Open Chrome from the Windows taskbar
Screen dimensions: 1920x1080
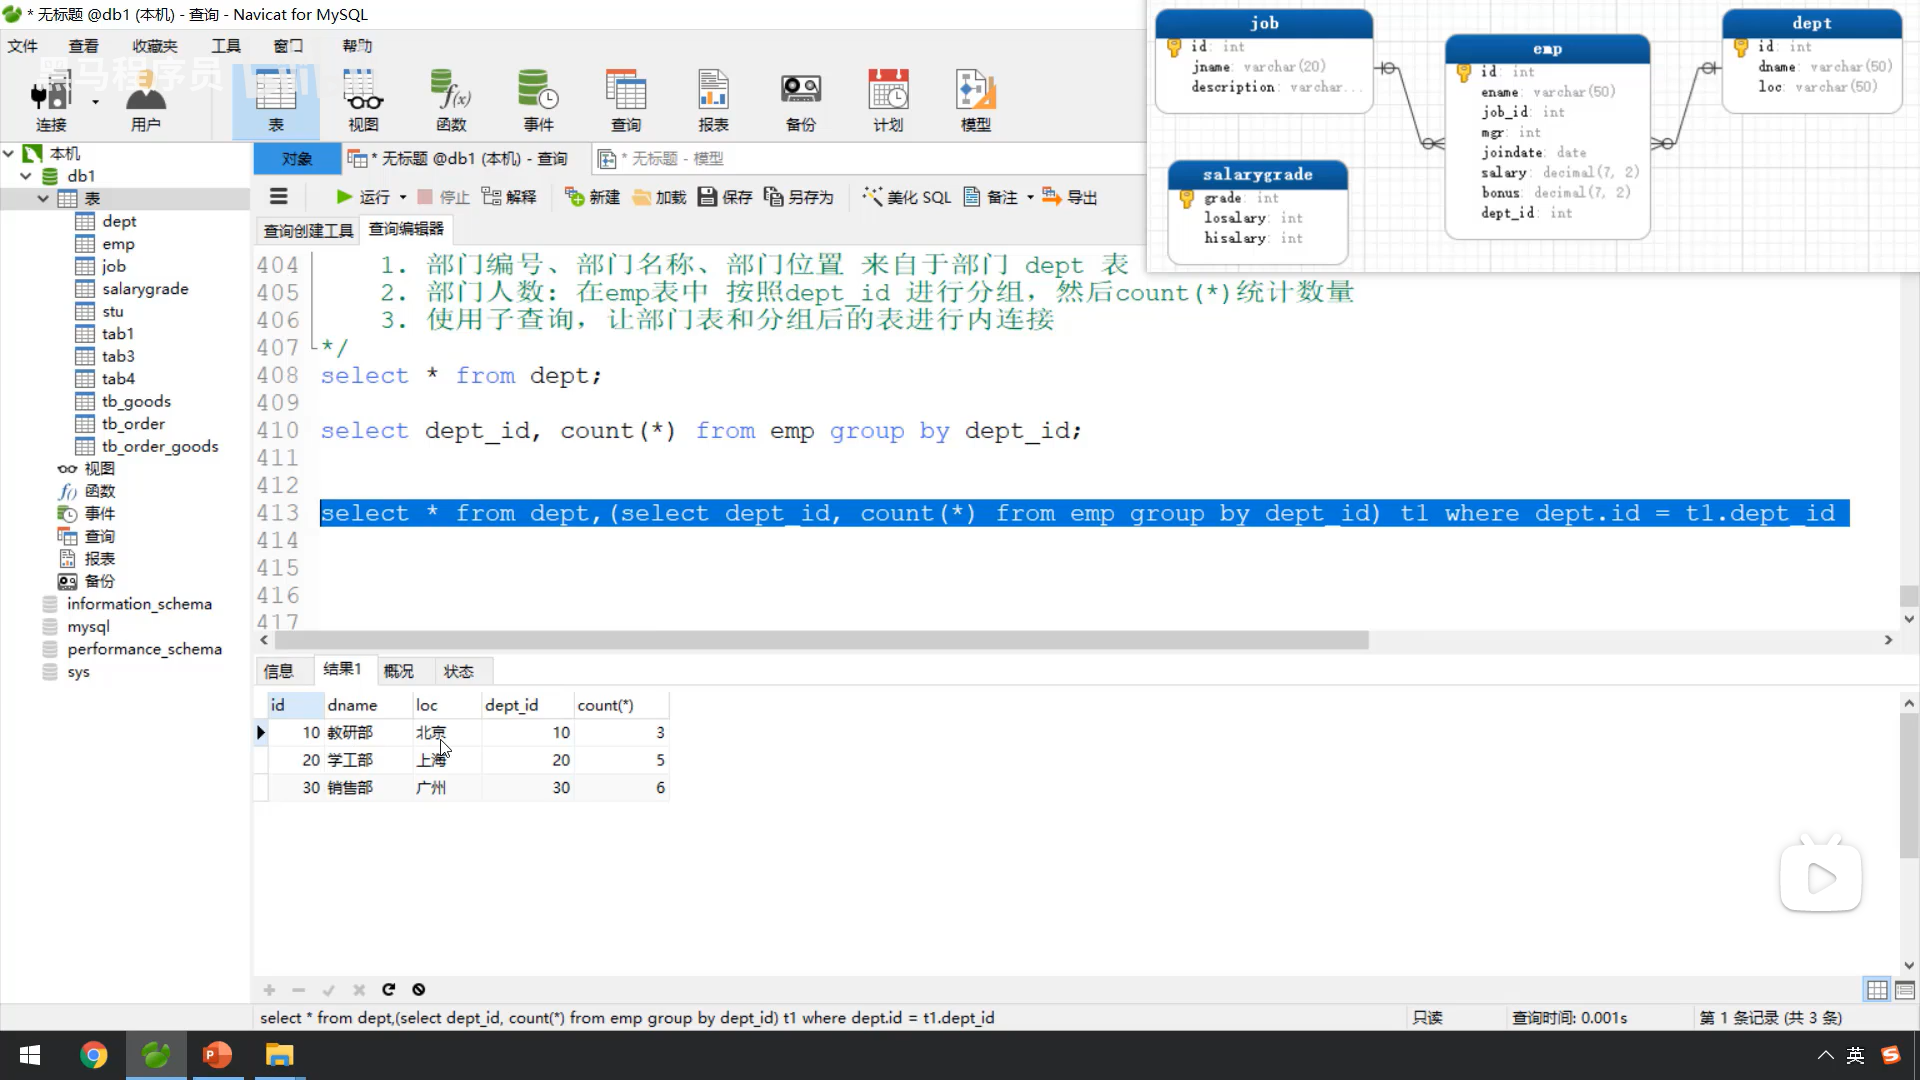(x=93, y=1055)
